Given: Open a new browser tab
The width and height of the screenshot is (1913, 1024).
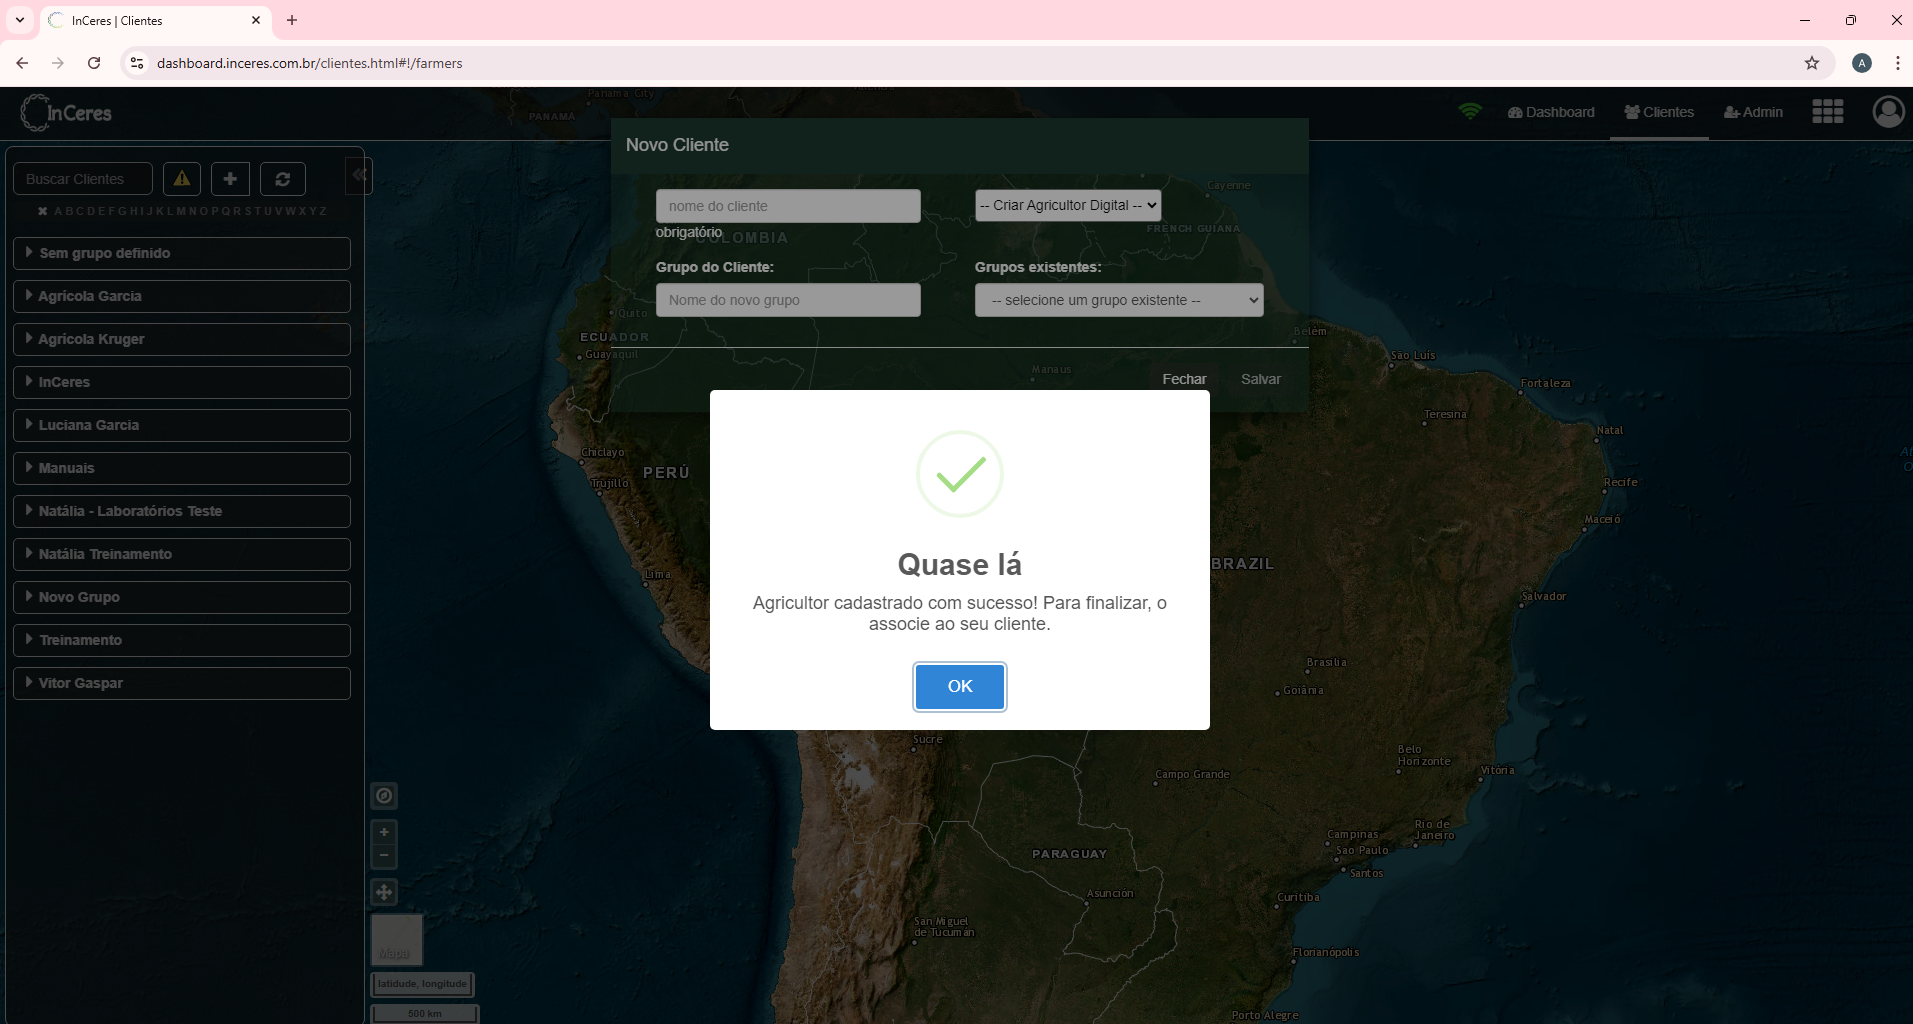Looking at the screenshot, I should tap(292, 20).
